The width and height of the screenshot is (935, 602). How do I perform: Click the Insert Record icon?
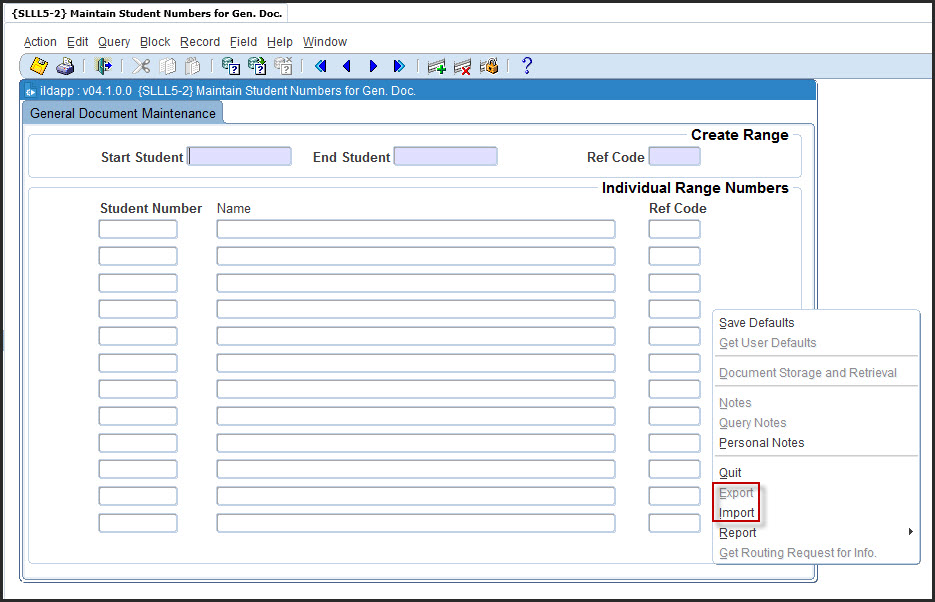[436, 66]
